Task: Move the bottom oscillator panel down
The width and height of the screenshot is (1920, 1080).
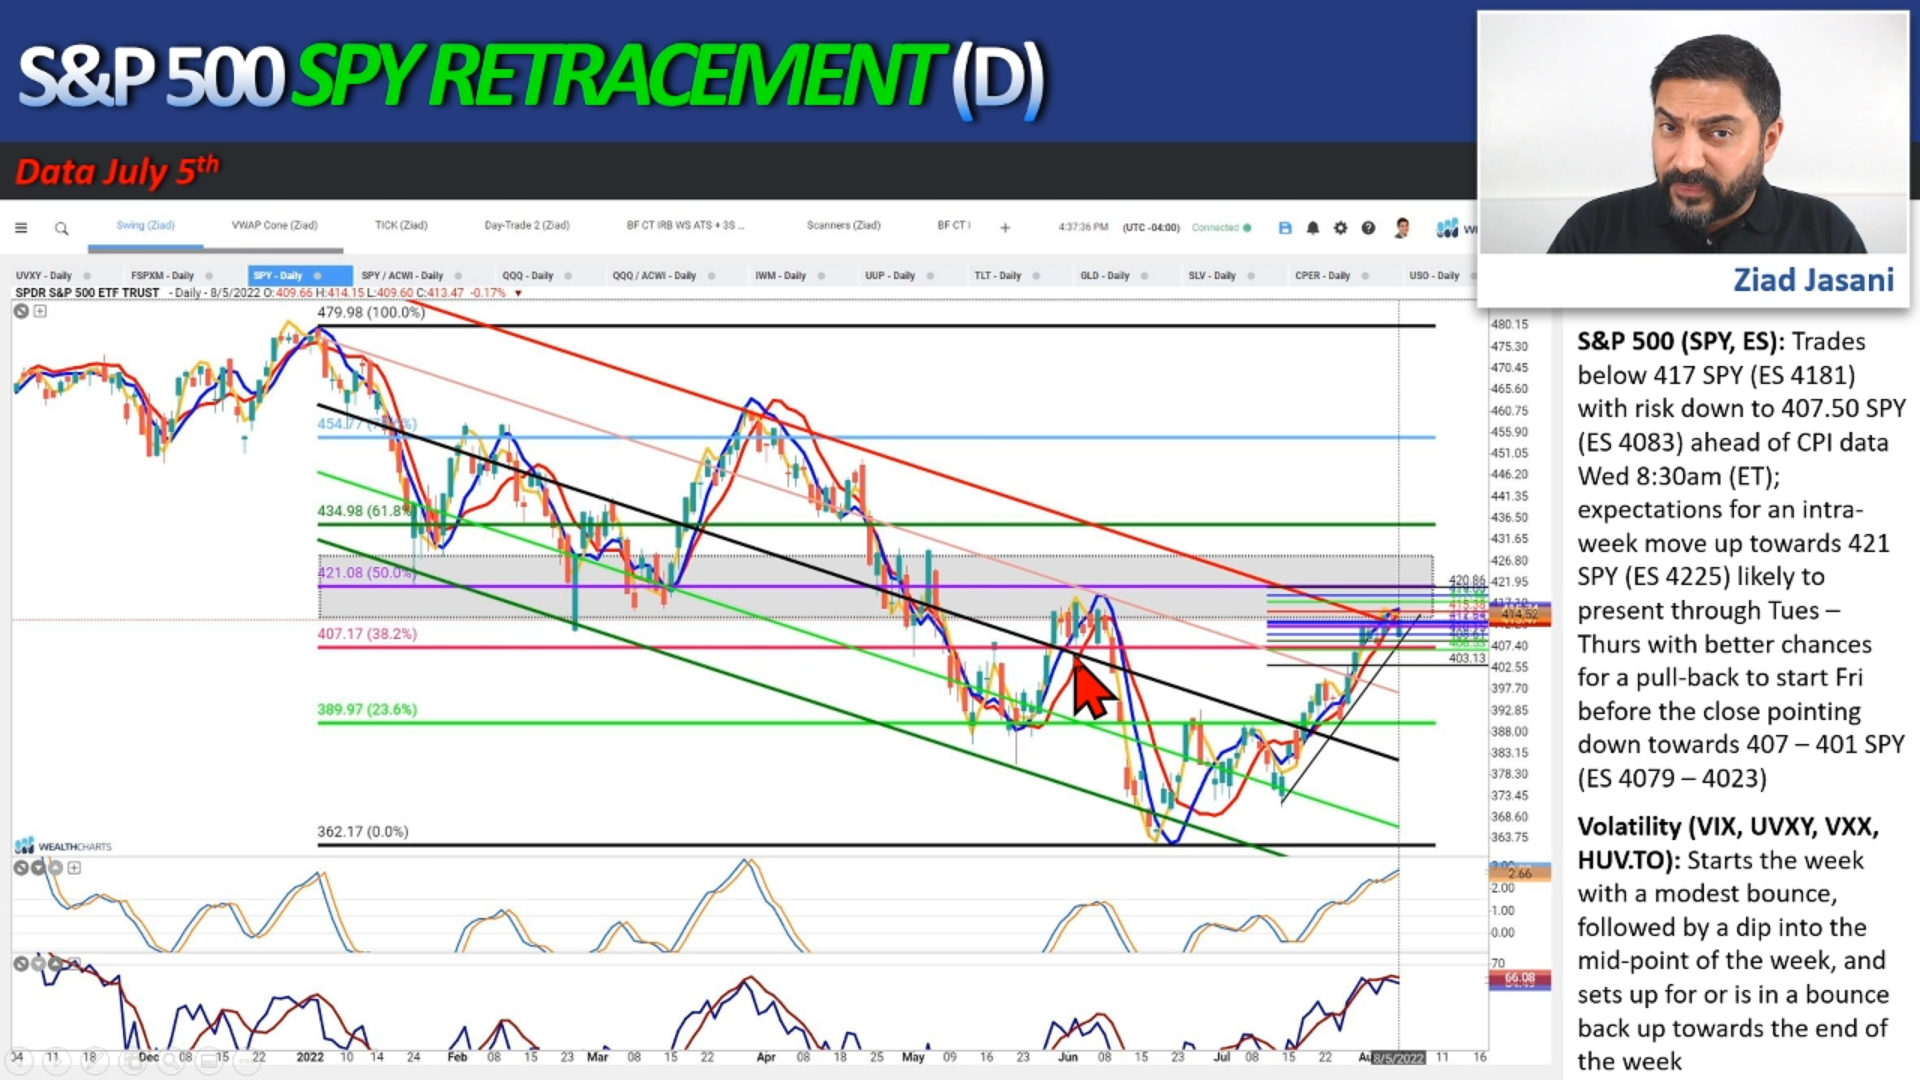Action: pos(38,963)
